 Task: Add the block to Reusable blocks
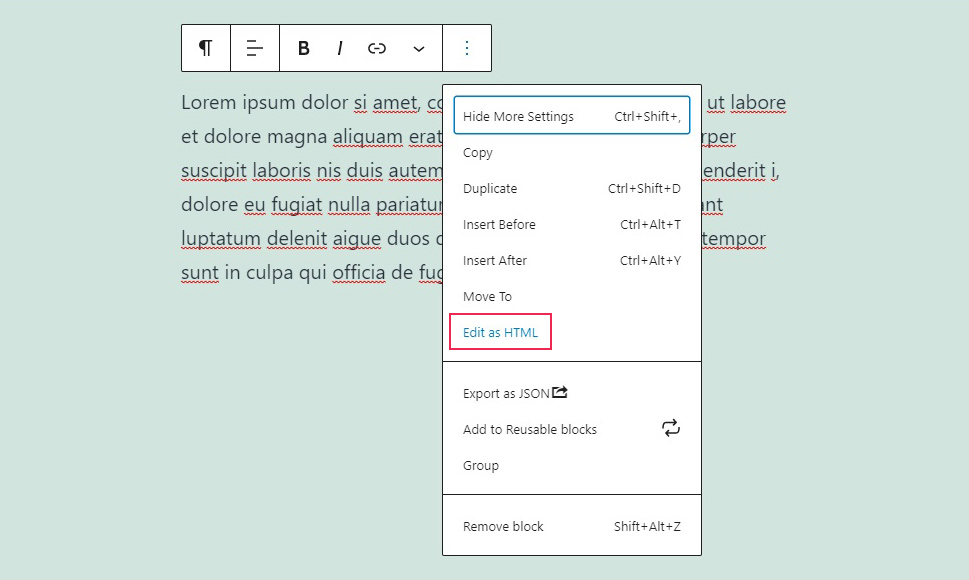pos(529,428)
